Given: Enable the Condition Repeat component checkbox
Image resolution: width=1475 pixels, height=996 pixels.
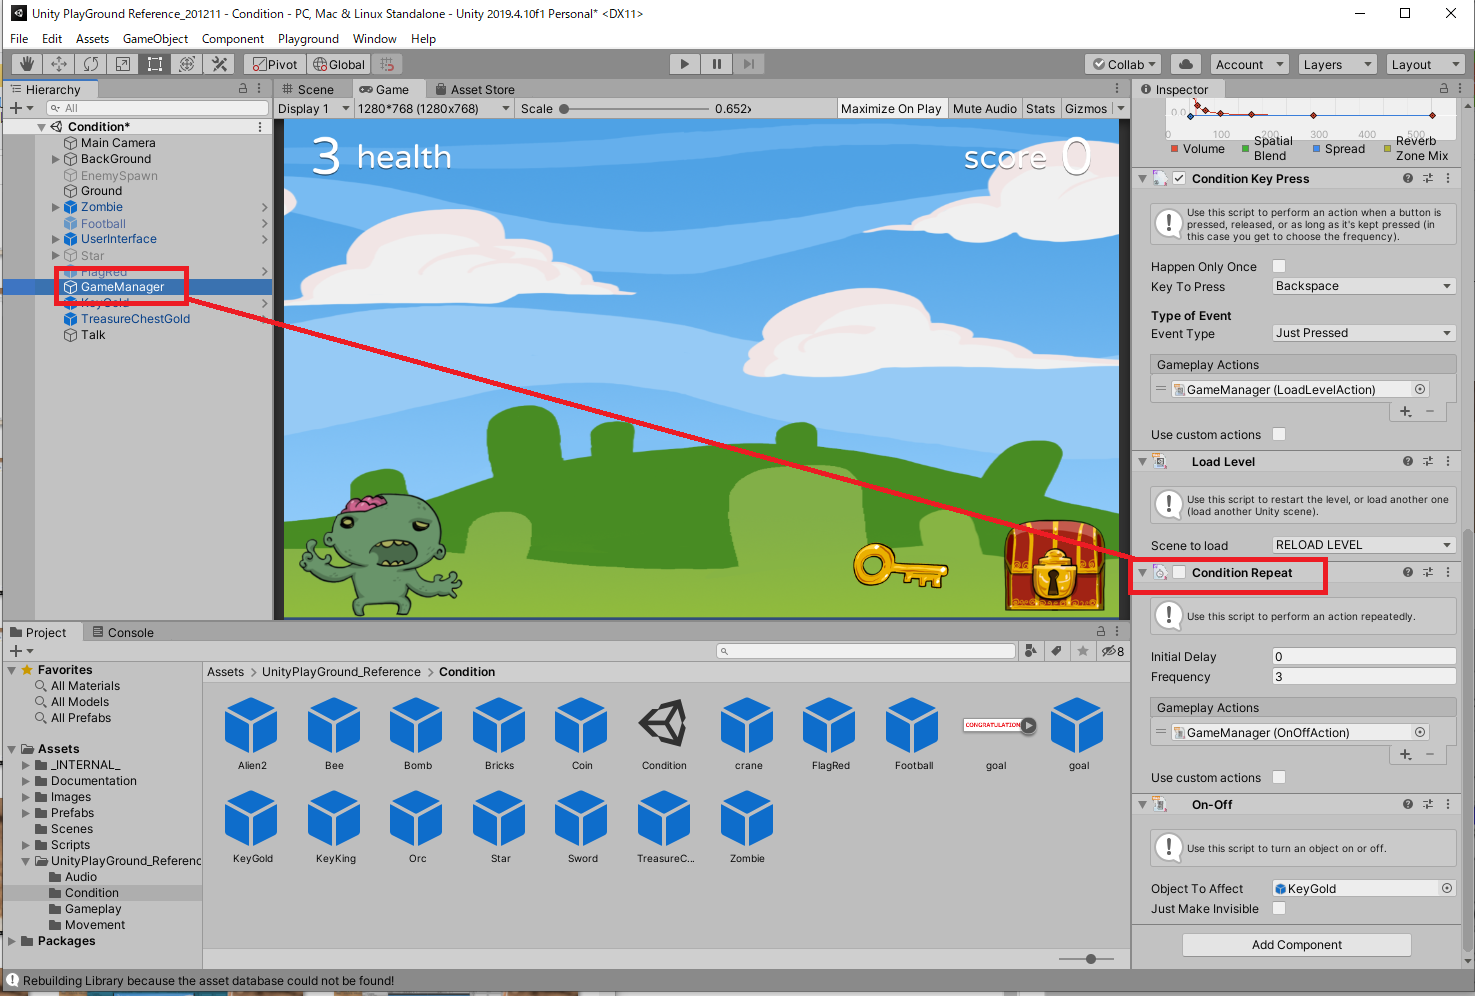Looking at the screenshot, I should pos(1180,572).
